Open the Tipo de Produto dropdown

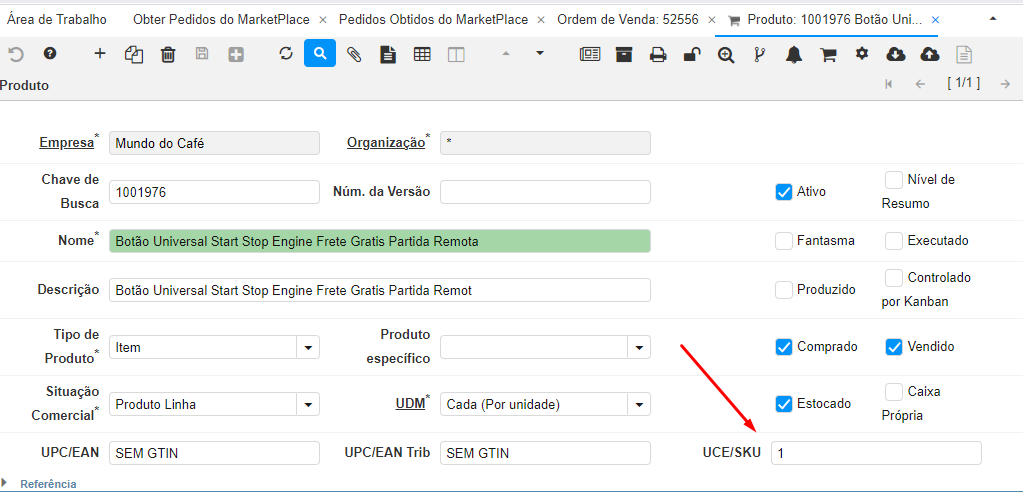[307, 347]
